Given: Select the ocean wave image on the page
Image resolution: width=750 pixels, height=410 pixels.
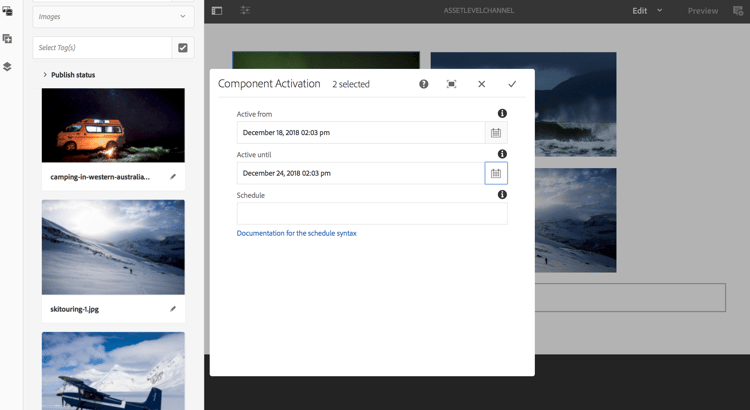Looking at the screenshot, I should (575, 104).
